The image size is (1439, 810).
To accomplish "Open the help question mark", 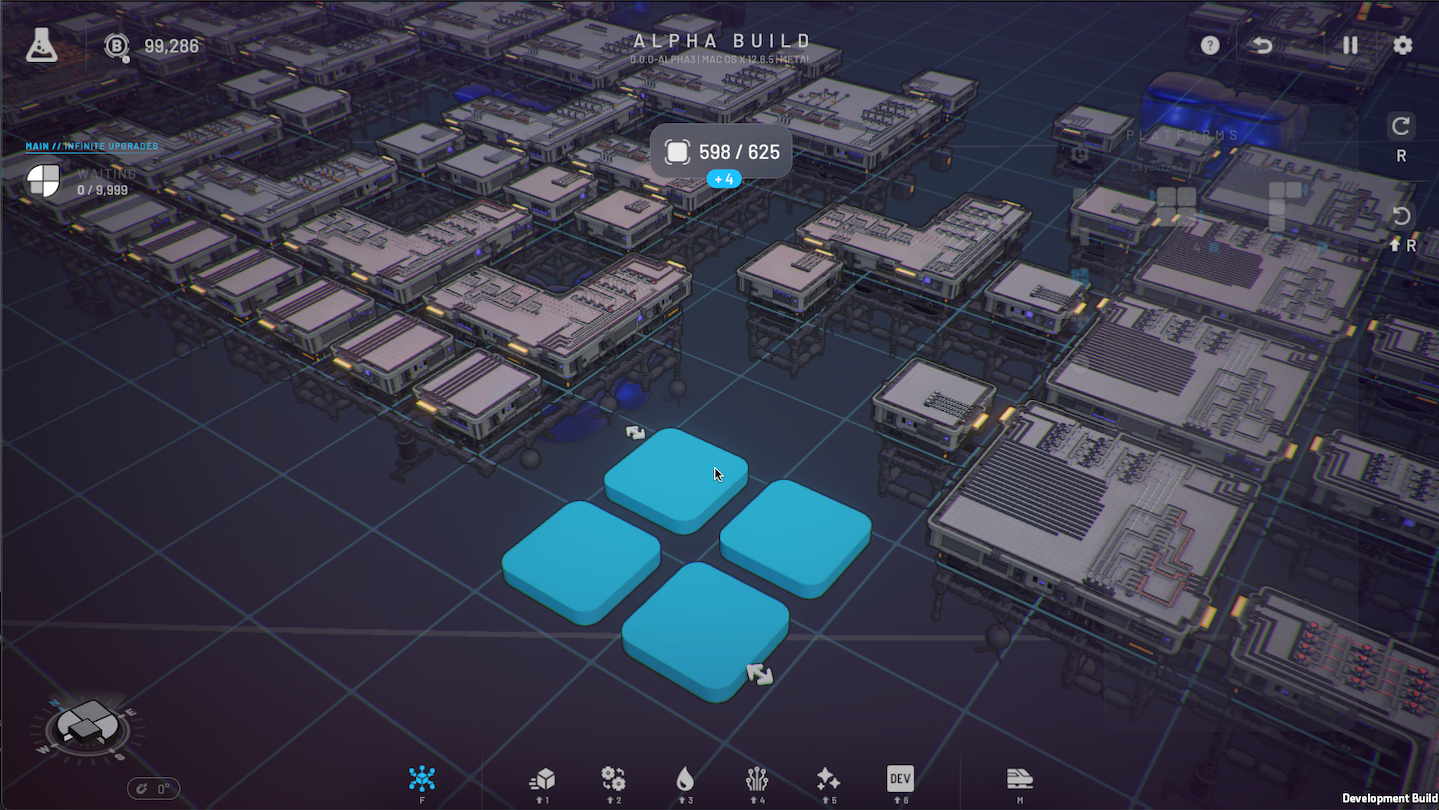I will 1210,45.
